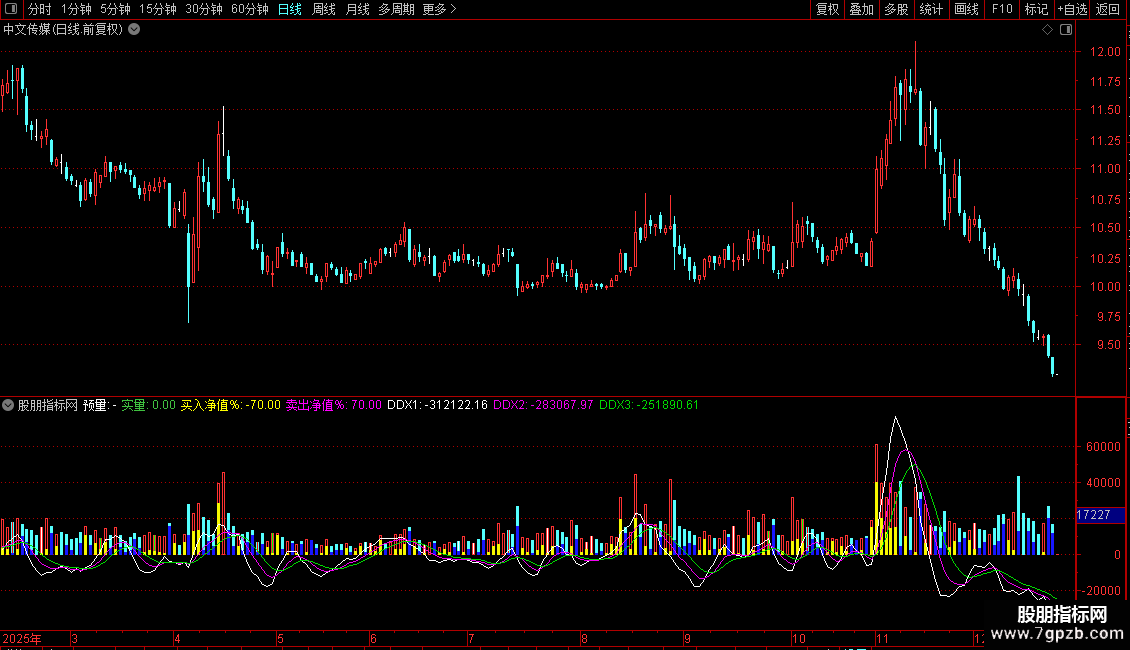Expand the 更多 periods list
1130x650 pixels.
439,9
